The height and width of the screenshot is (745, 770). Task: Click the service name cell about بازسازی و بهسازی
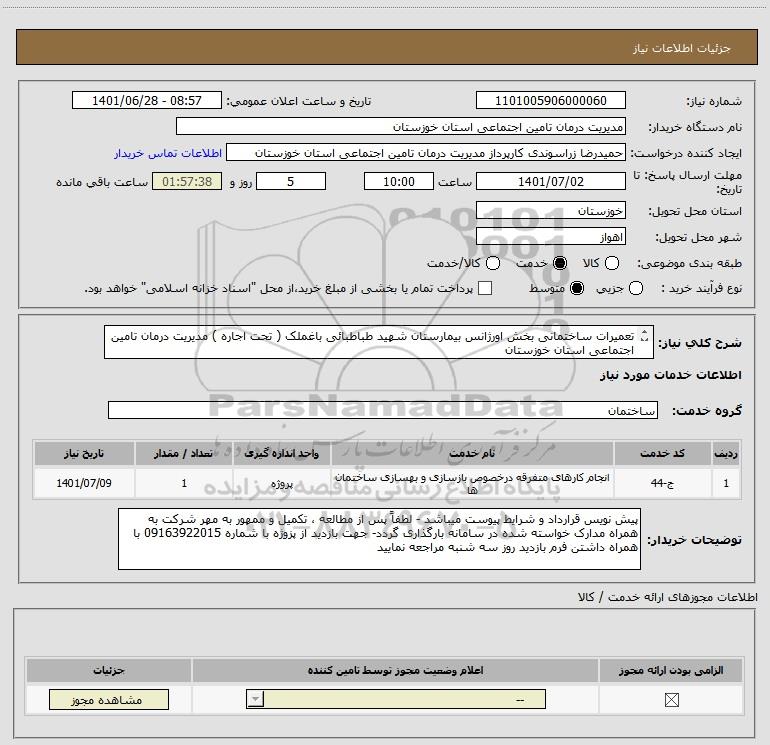(472, 483)
